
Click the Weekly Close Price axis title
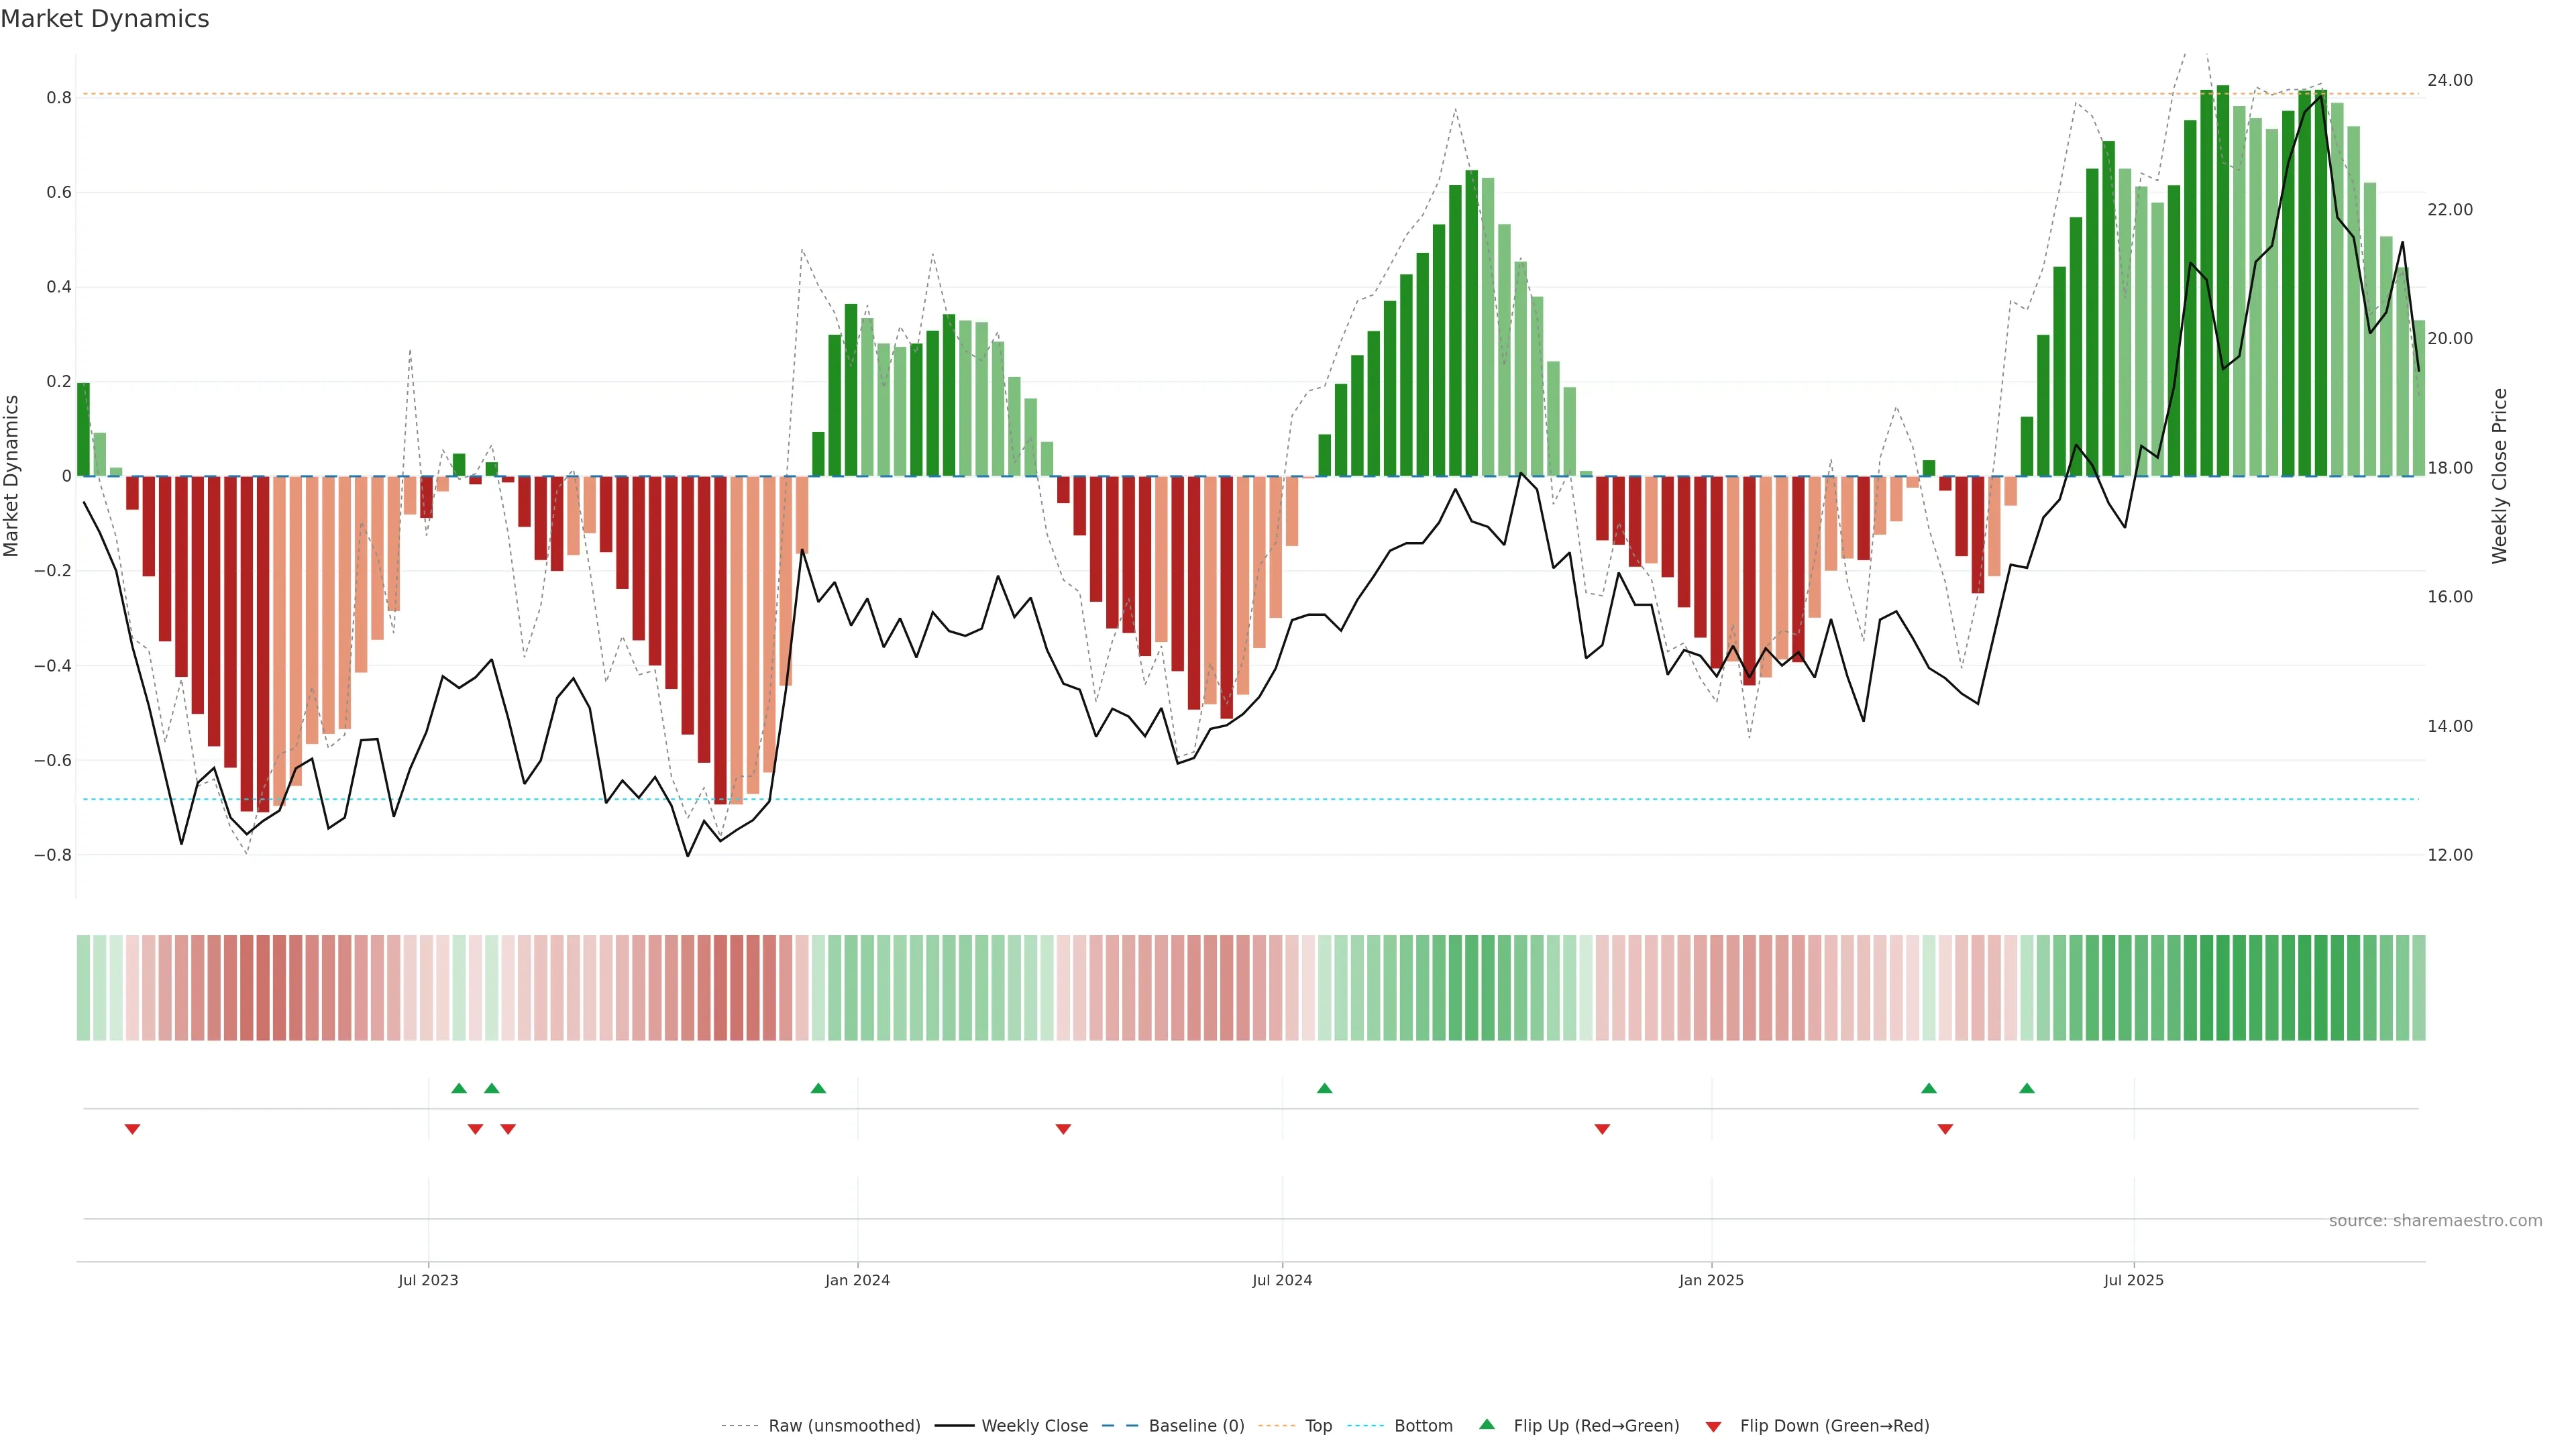(2499, 476)
